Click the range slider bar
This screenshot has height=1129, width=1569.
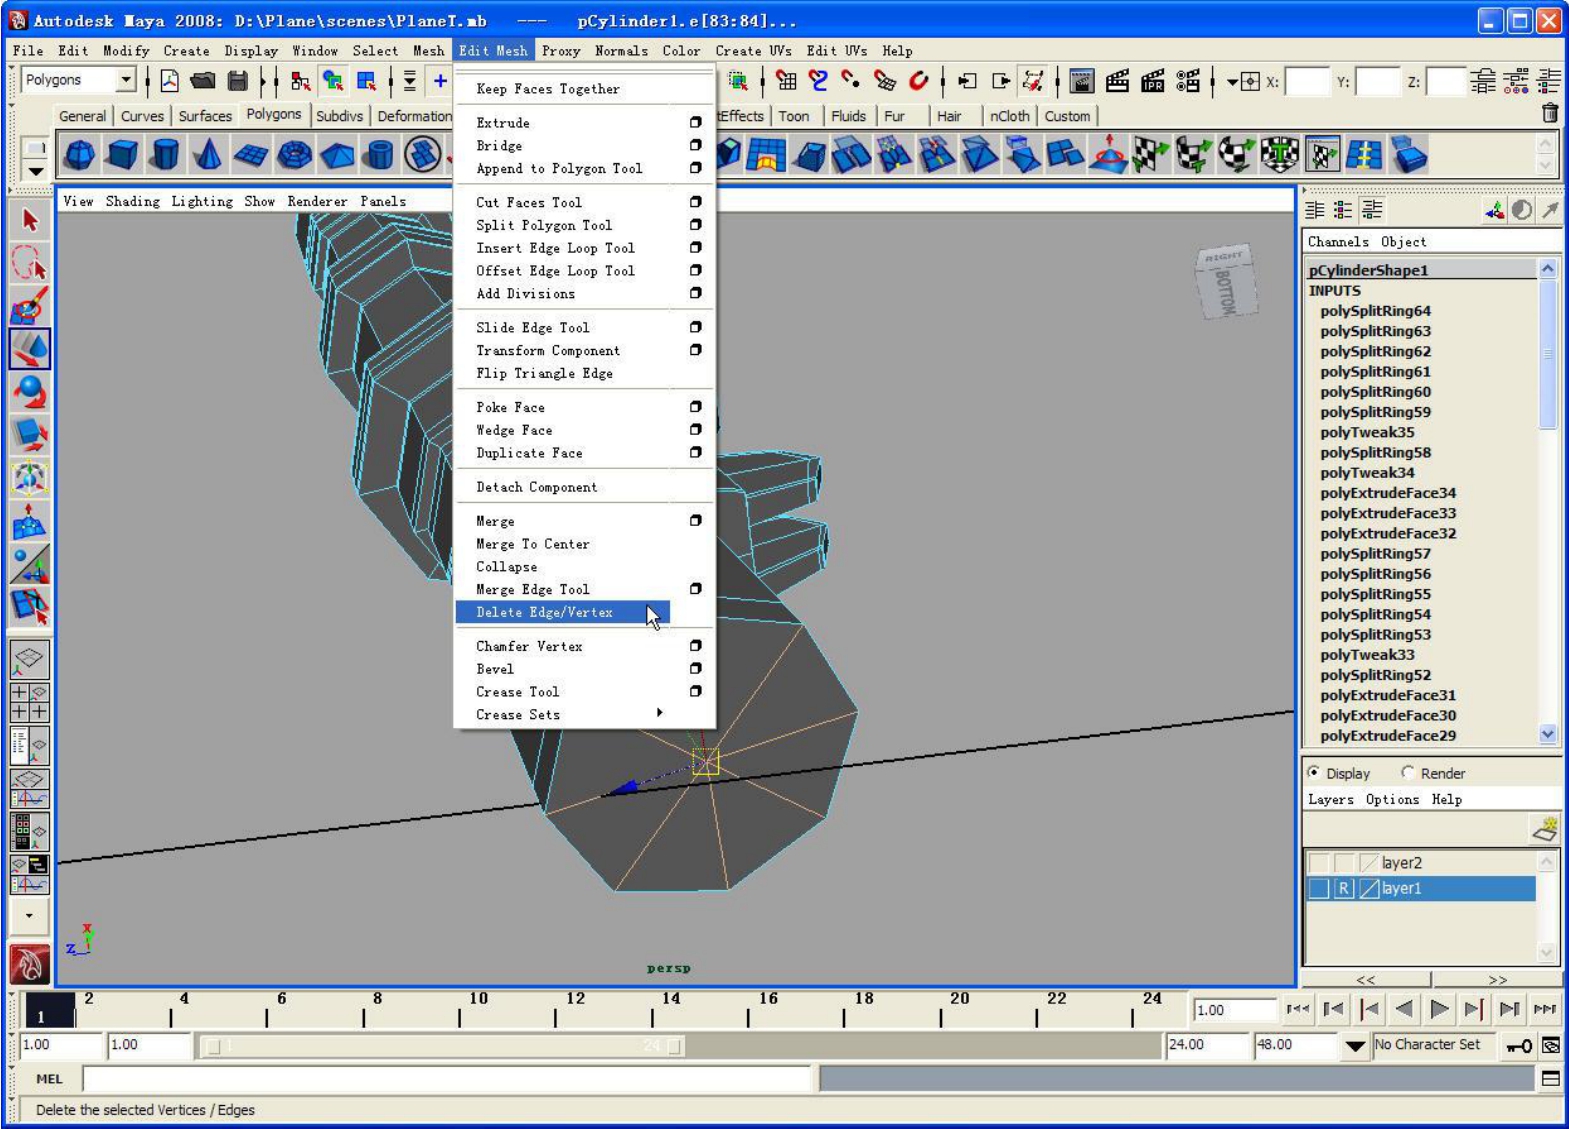443,1046
